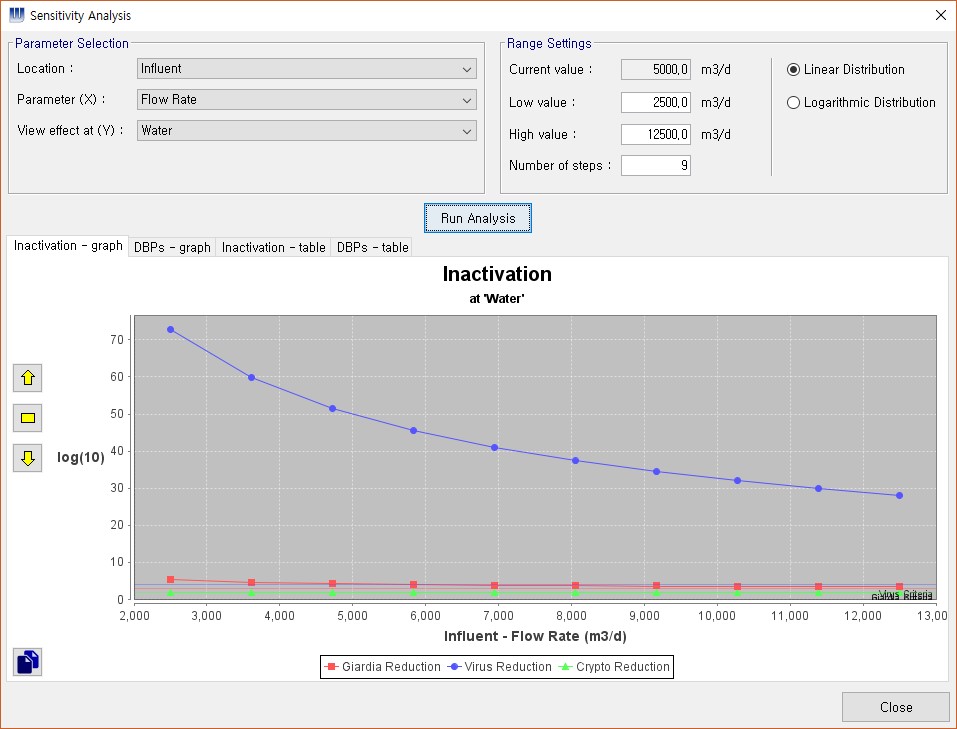Click the yellow rectangle reset icon

pos(27,418)
